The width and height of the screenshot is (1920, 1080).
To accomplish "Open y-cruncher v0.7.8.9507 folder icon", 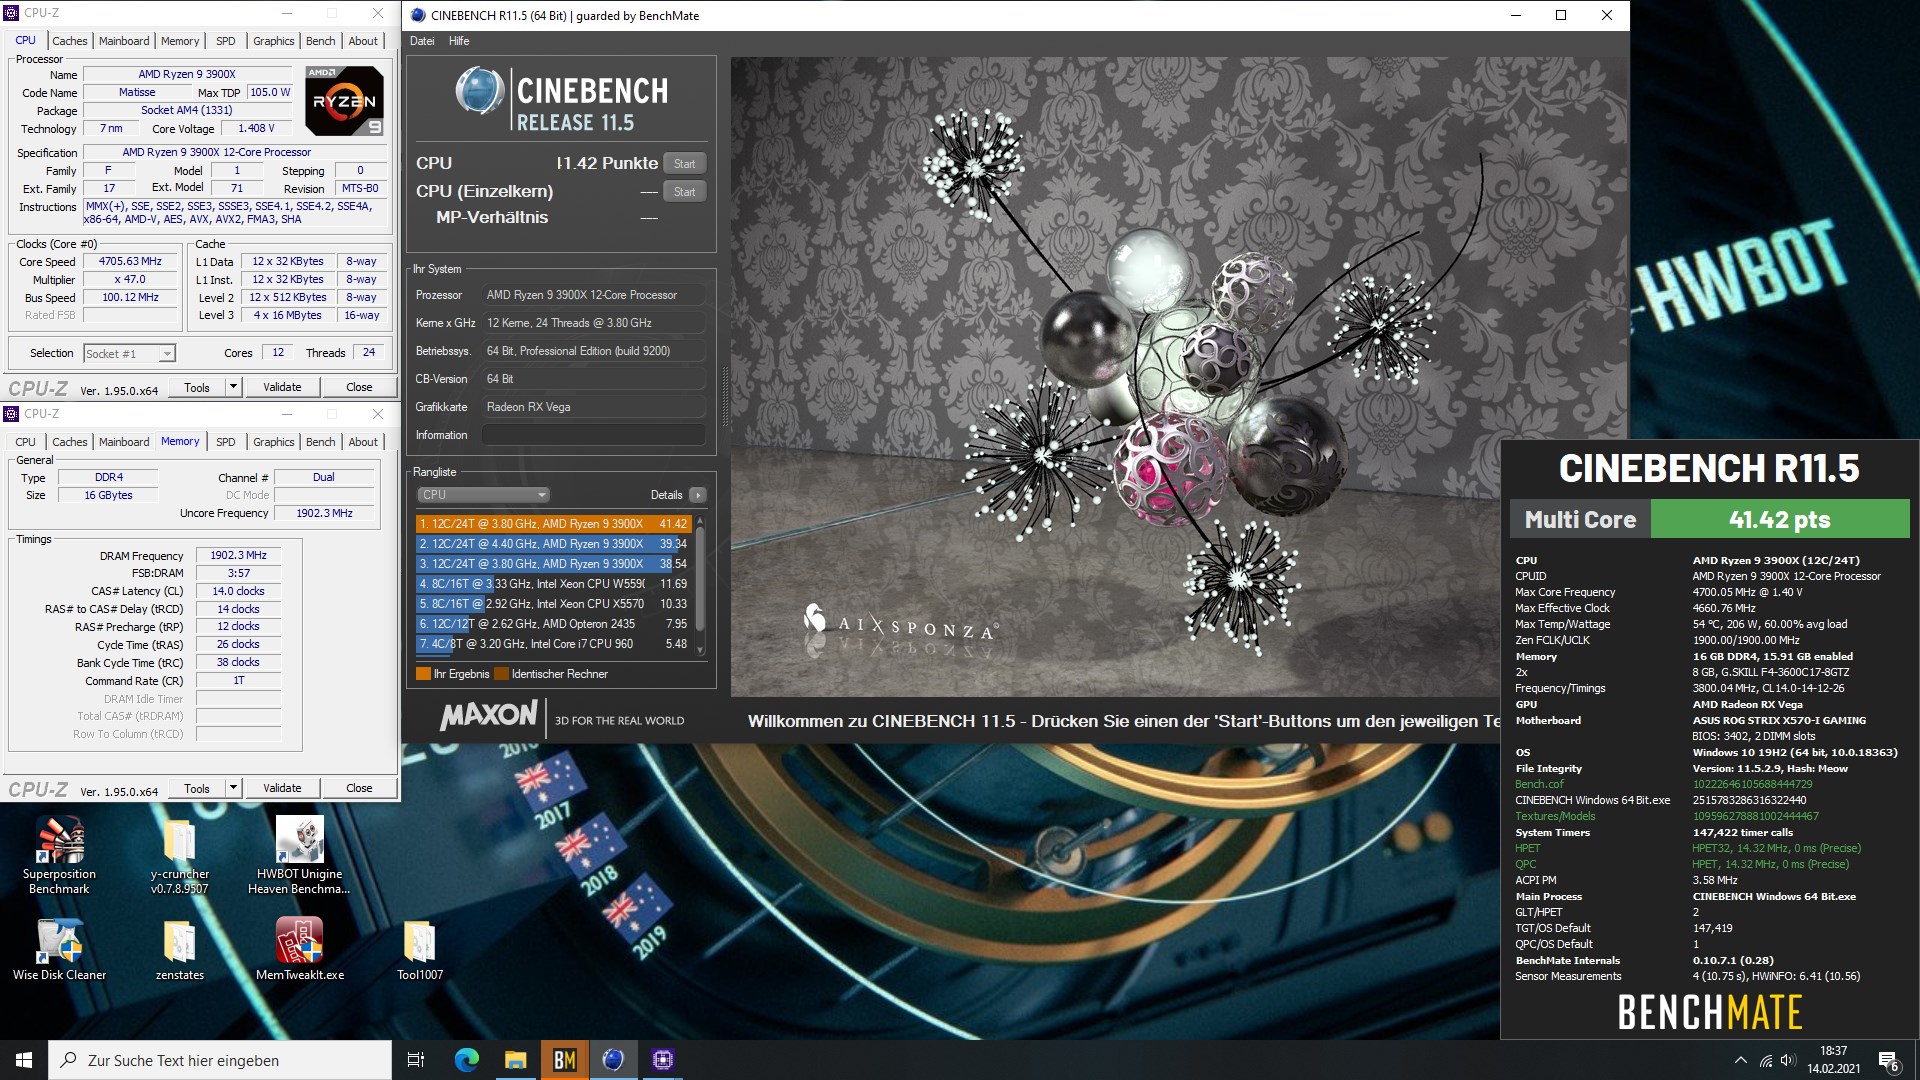I will (x=180, y=855).
